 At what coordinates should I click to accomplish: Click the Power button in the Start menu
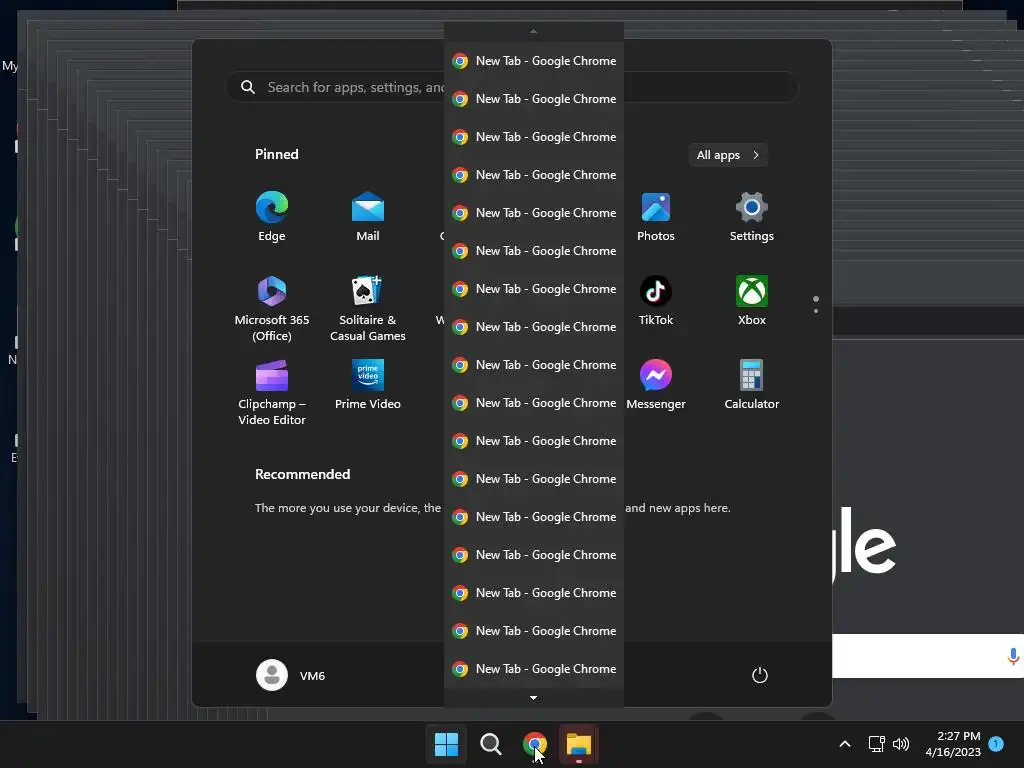click(x=760, y=675)
